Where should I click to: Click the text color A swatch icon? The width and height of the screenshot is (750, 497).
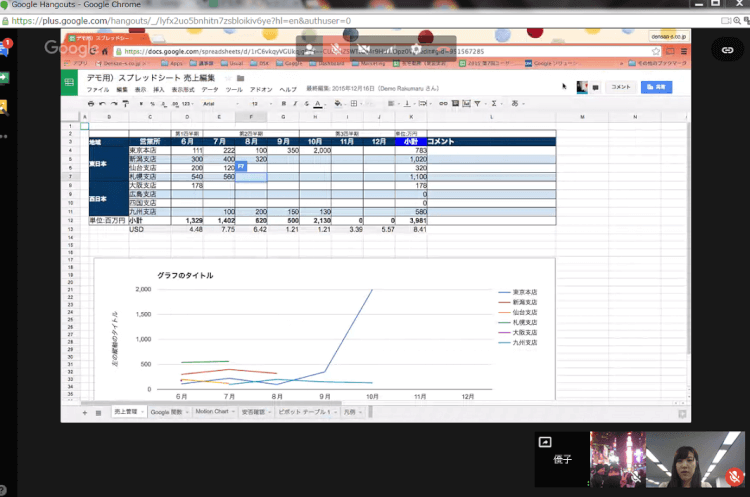[318, 103]
